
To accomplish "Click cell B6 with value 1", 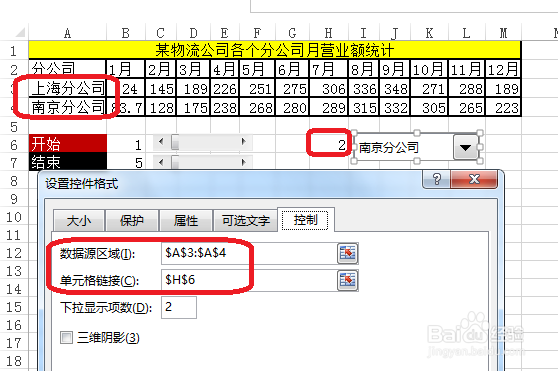I will [126, 144].
